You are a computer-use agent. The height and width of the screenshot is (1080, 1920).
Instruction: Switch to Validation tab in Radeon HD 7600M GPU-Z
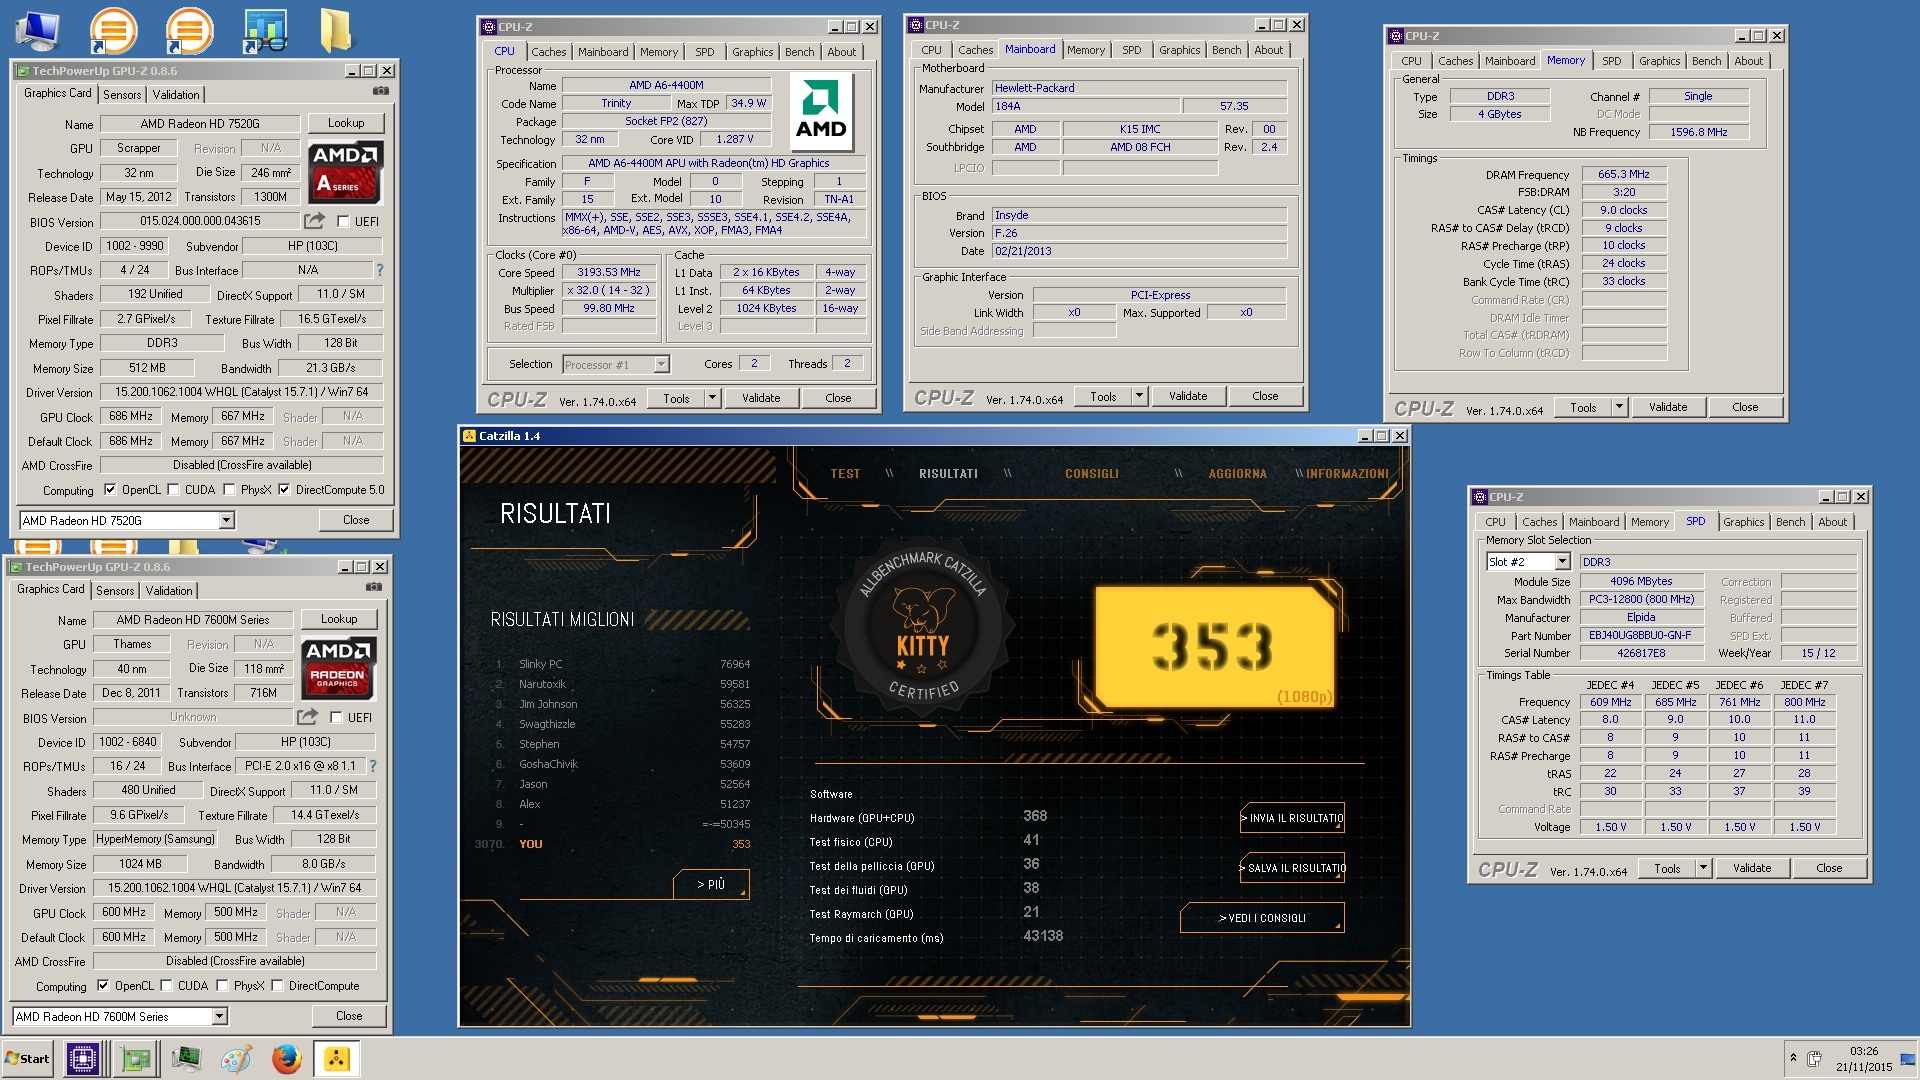169,591
